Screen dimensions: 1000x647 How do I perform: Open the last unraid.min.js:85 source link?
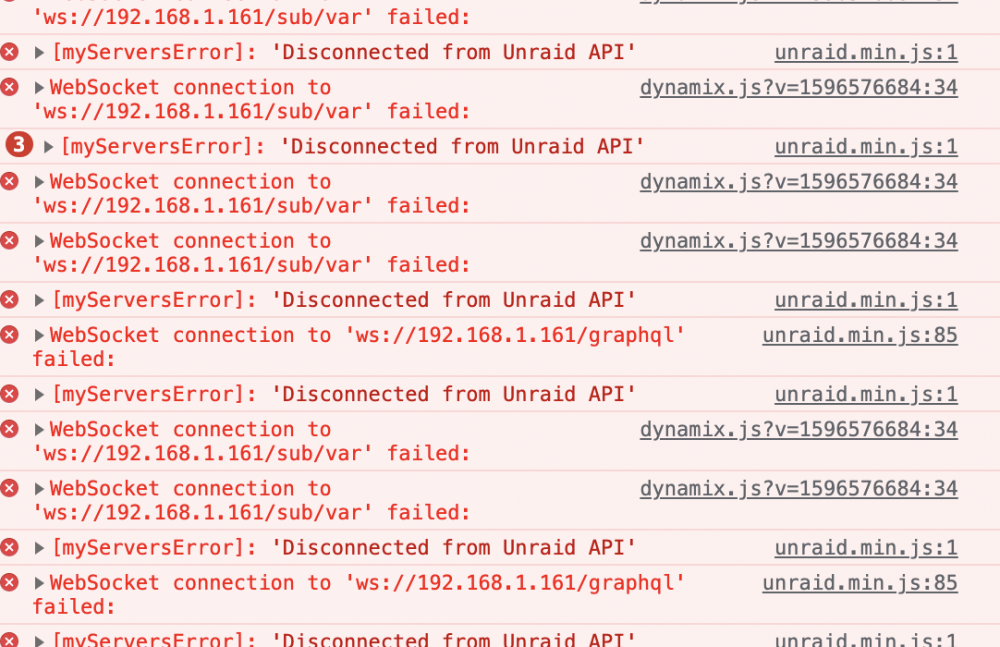point(860,583)
